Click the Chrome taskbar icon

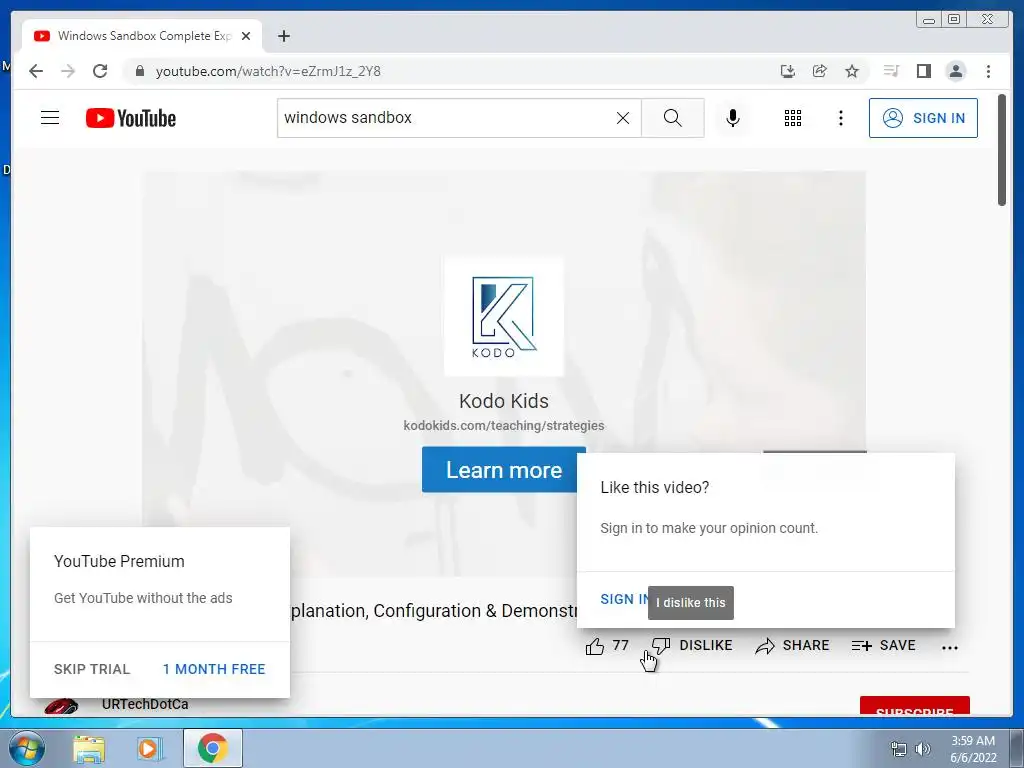pos(213,748)
